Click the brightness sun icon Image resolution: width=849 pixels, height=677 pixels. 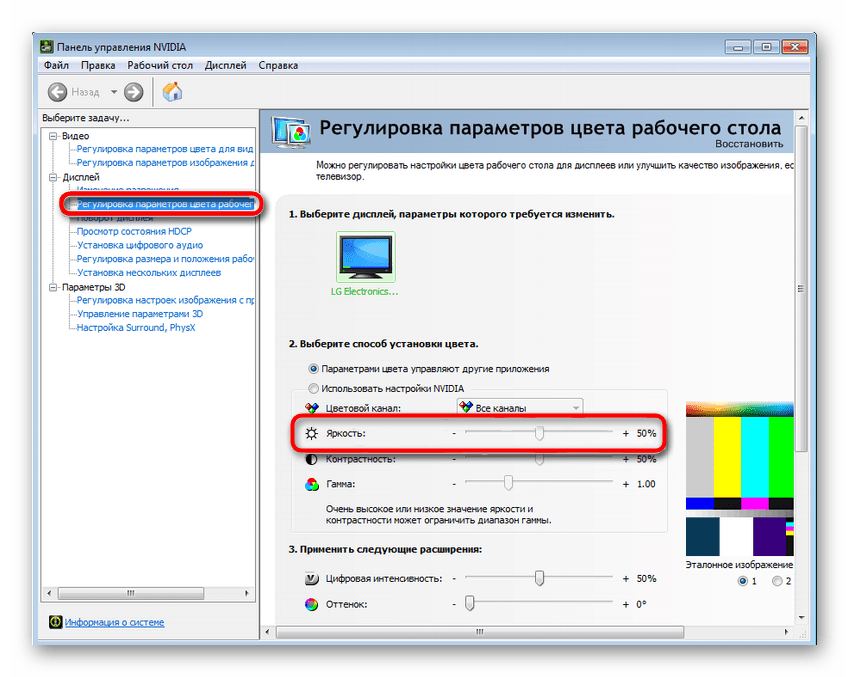click(311, 433)
